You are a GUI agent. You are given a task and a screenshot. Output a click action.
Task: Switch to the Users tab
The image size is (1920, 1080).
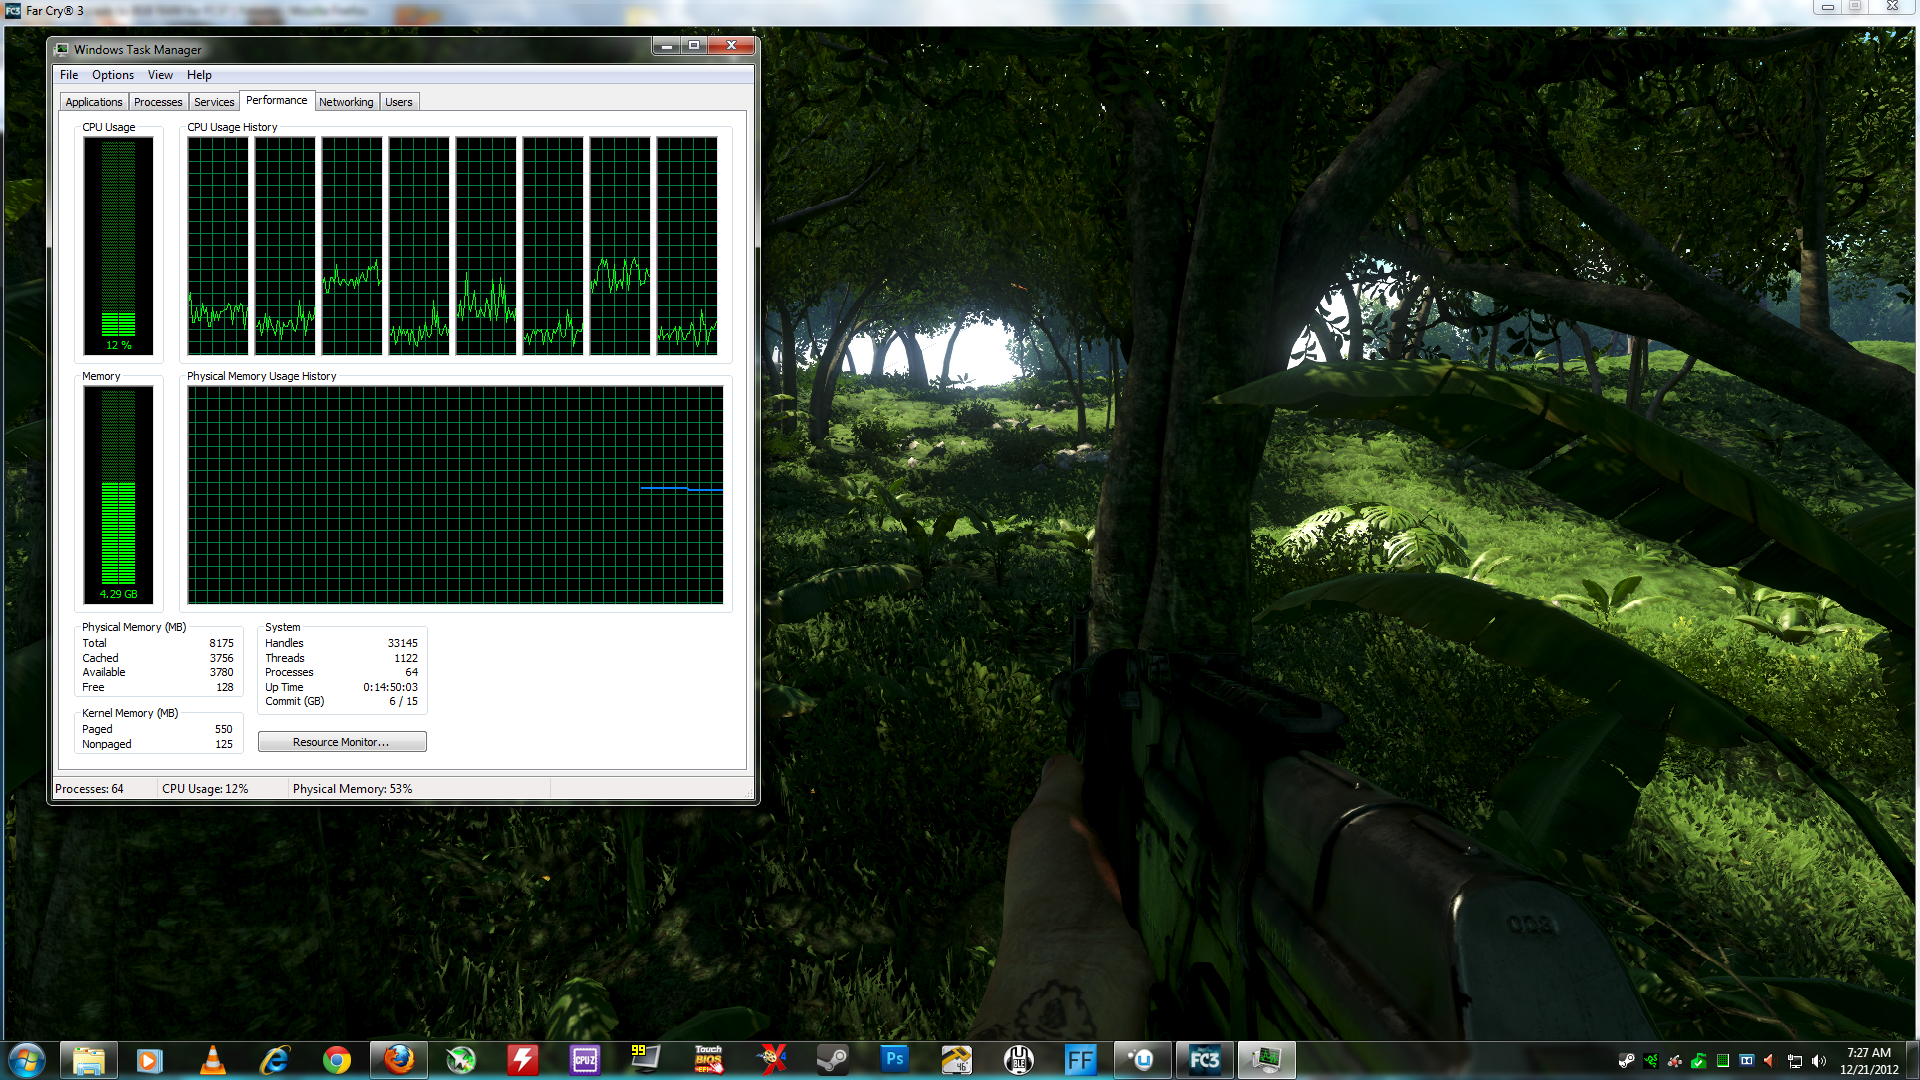coord(399,102)
